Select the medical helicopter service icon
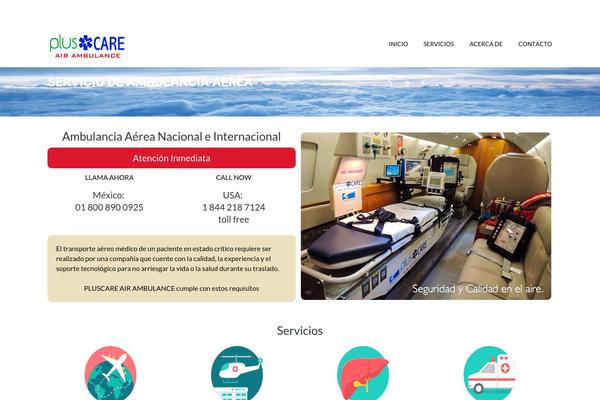Screen dimensions: 600x400 (236, 373)
